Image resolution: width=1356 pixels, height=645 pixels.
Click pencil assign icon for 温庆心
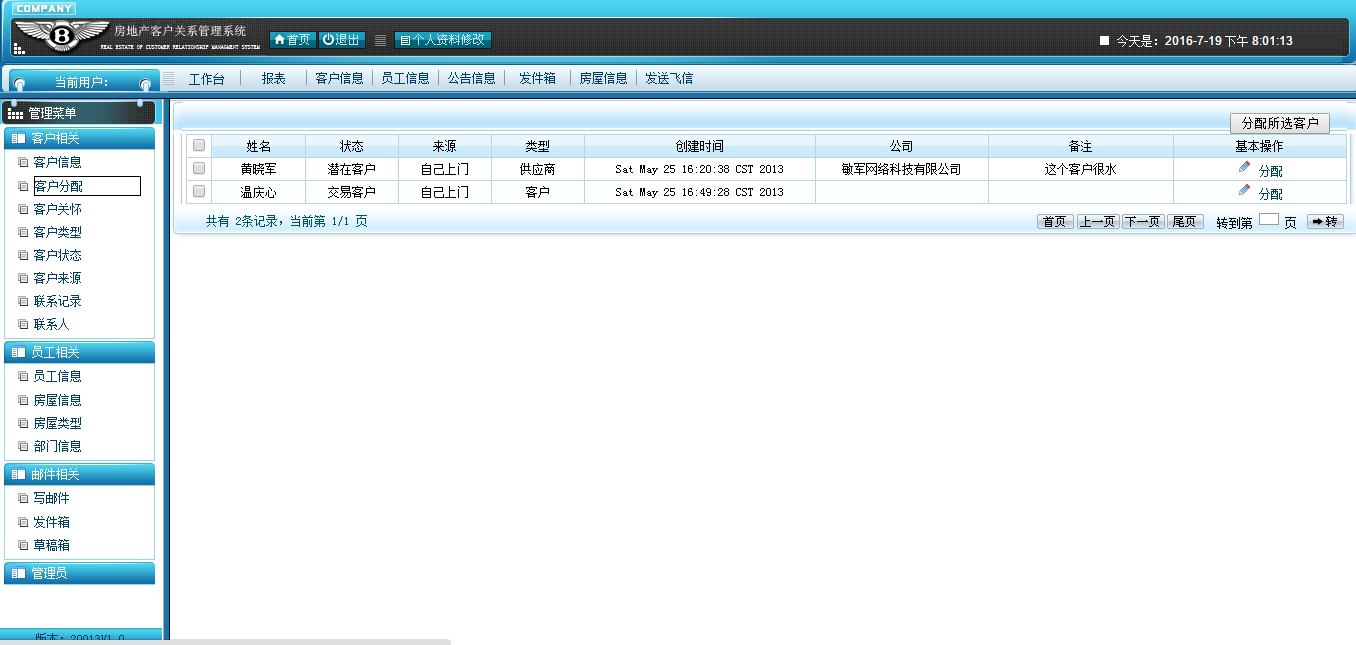[x=1244, y=190]
